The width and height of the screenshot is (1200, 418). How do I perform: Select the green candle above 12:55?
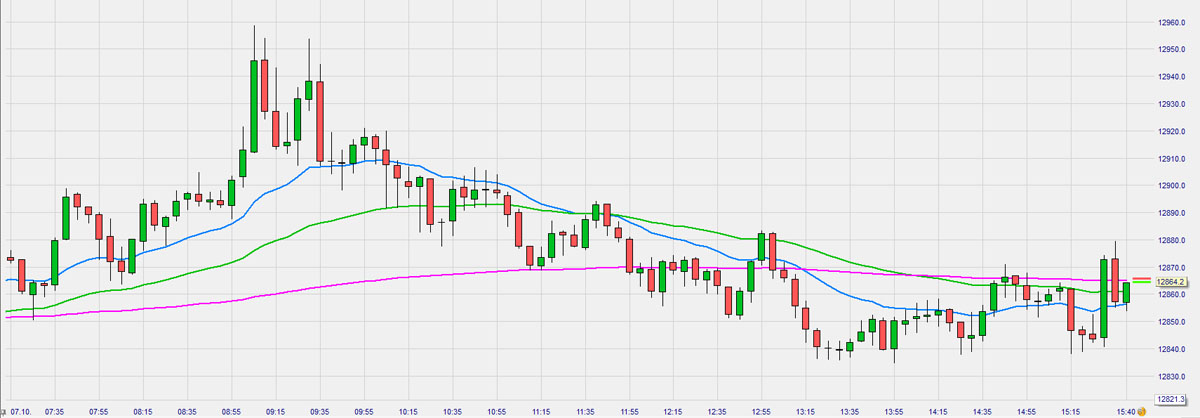pos(762,249)
